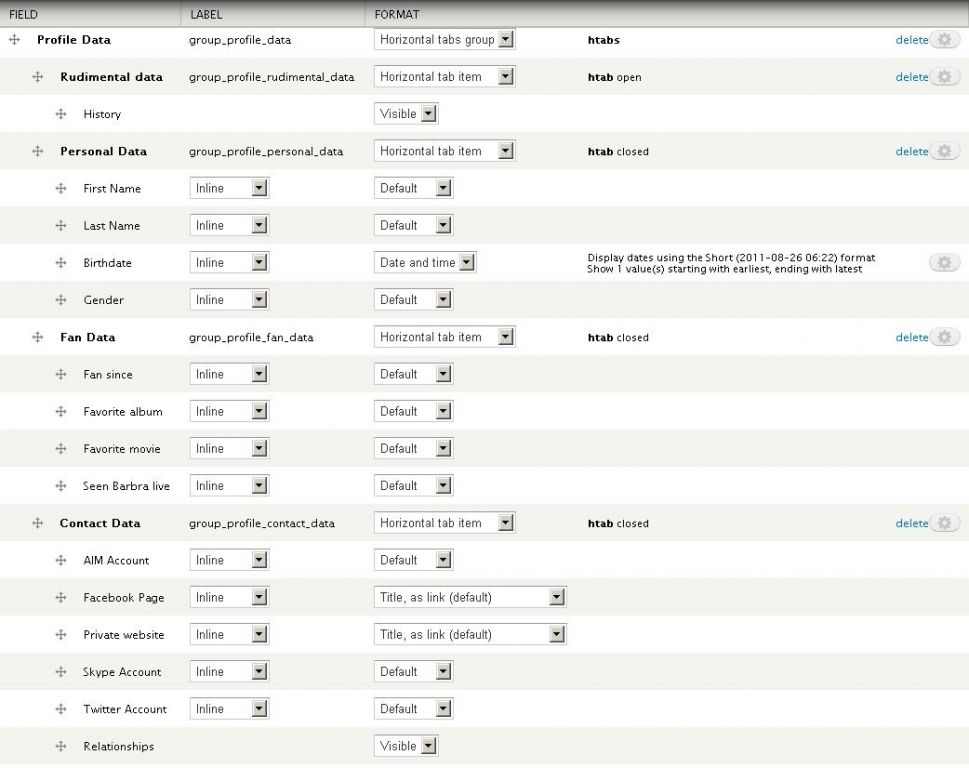This screenshot has height=768, width=969.
Task: Delete the Profile Data group
Action: [911, 40]
